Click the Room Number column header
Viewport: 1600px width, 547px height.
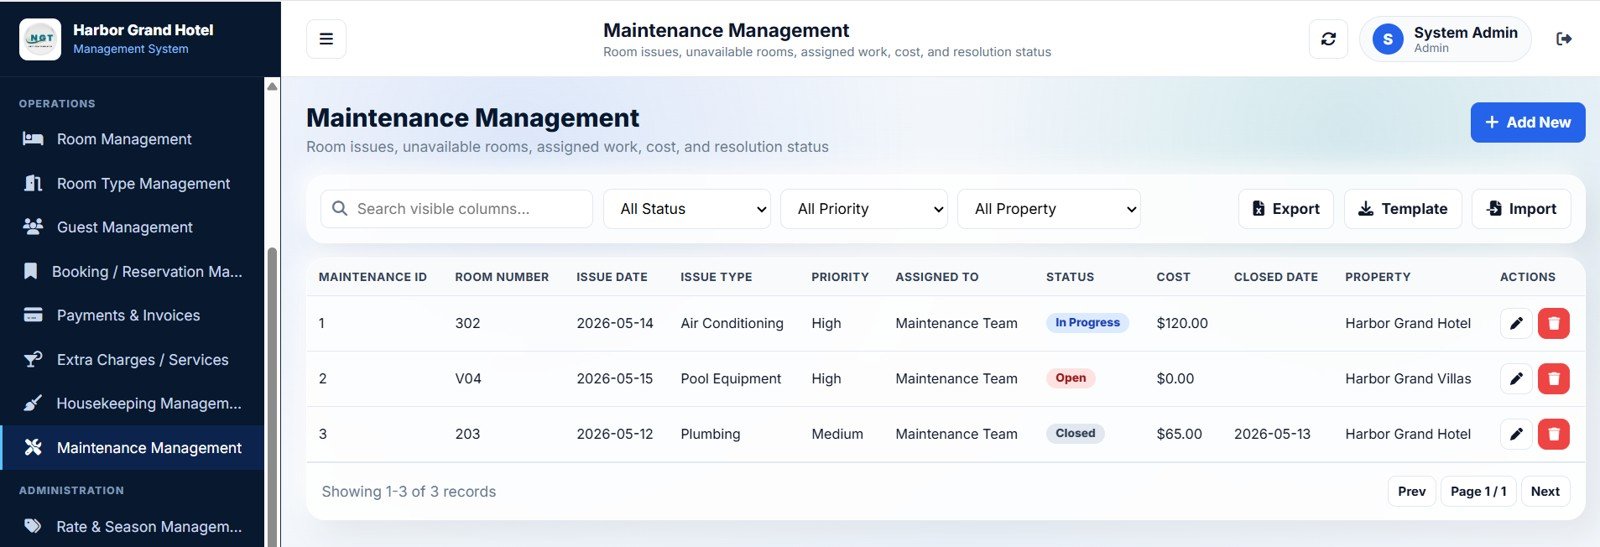tap(502, 277)
